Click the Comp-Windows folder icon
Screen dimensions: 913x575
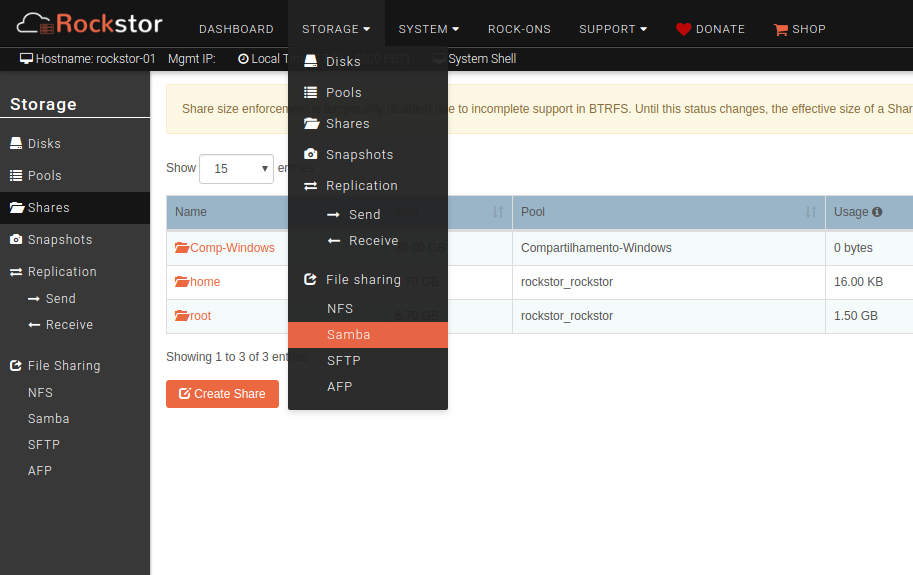point(182,247)
